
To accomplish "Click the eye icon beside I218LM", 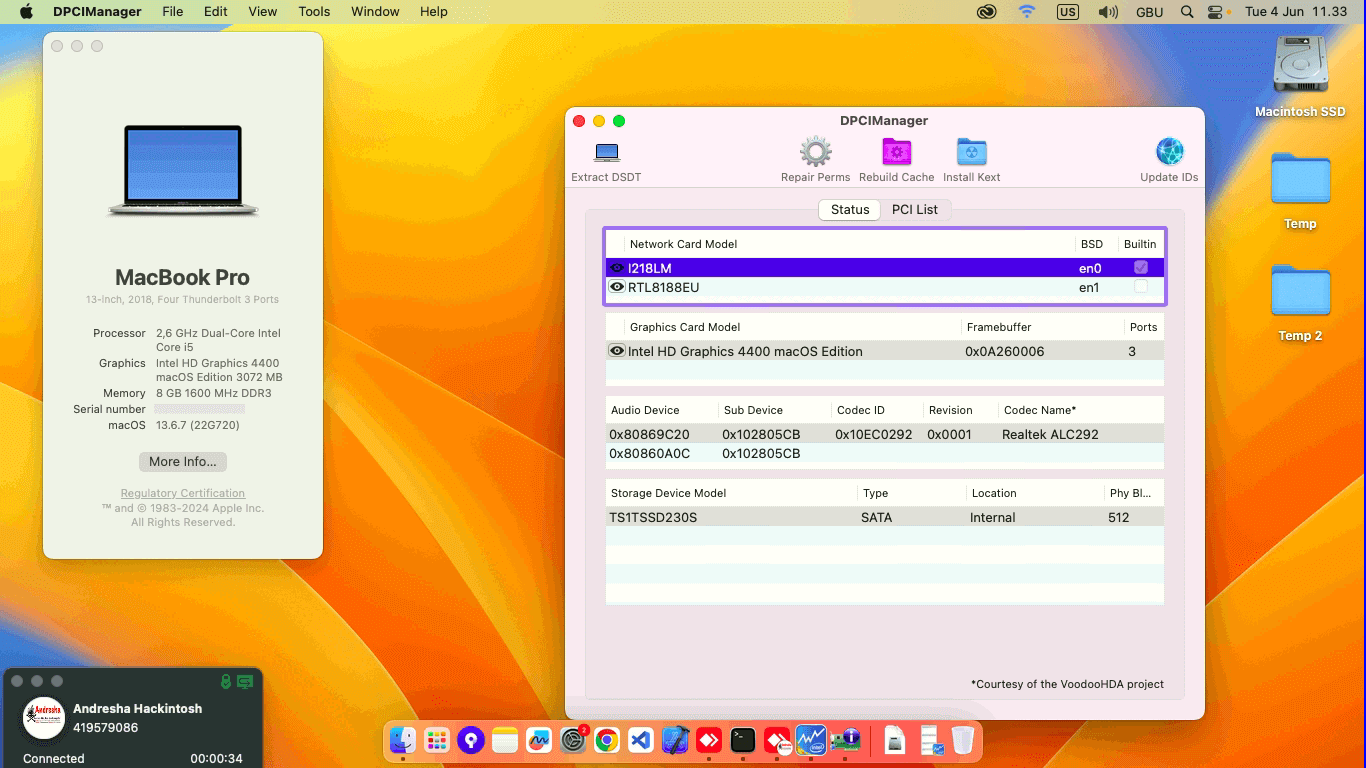I will pos(617,268).
